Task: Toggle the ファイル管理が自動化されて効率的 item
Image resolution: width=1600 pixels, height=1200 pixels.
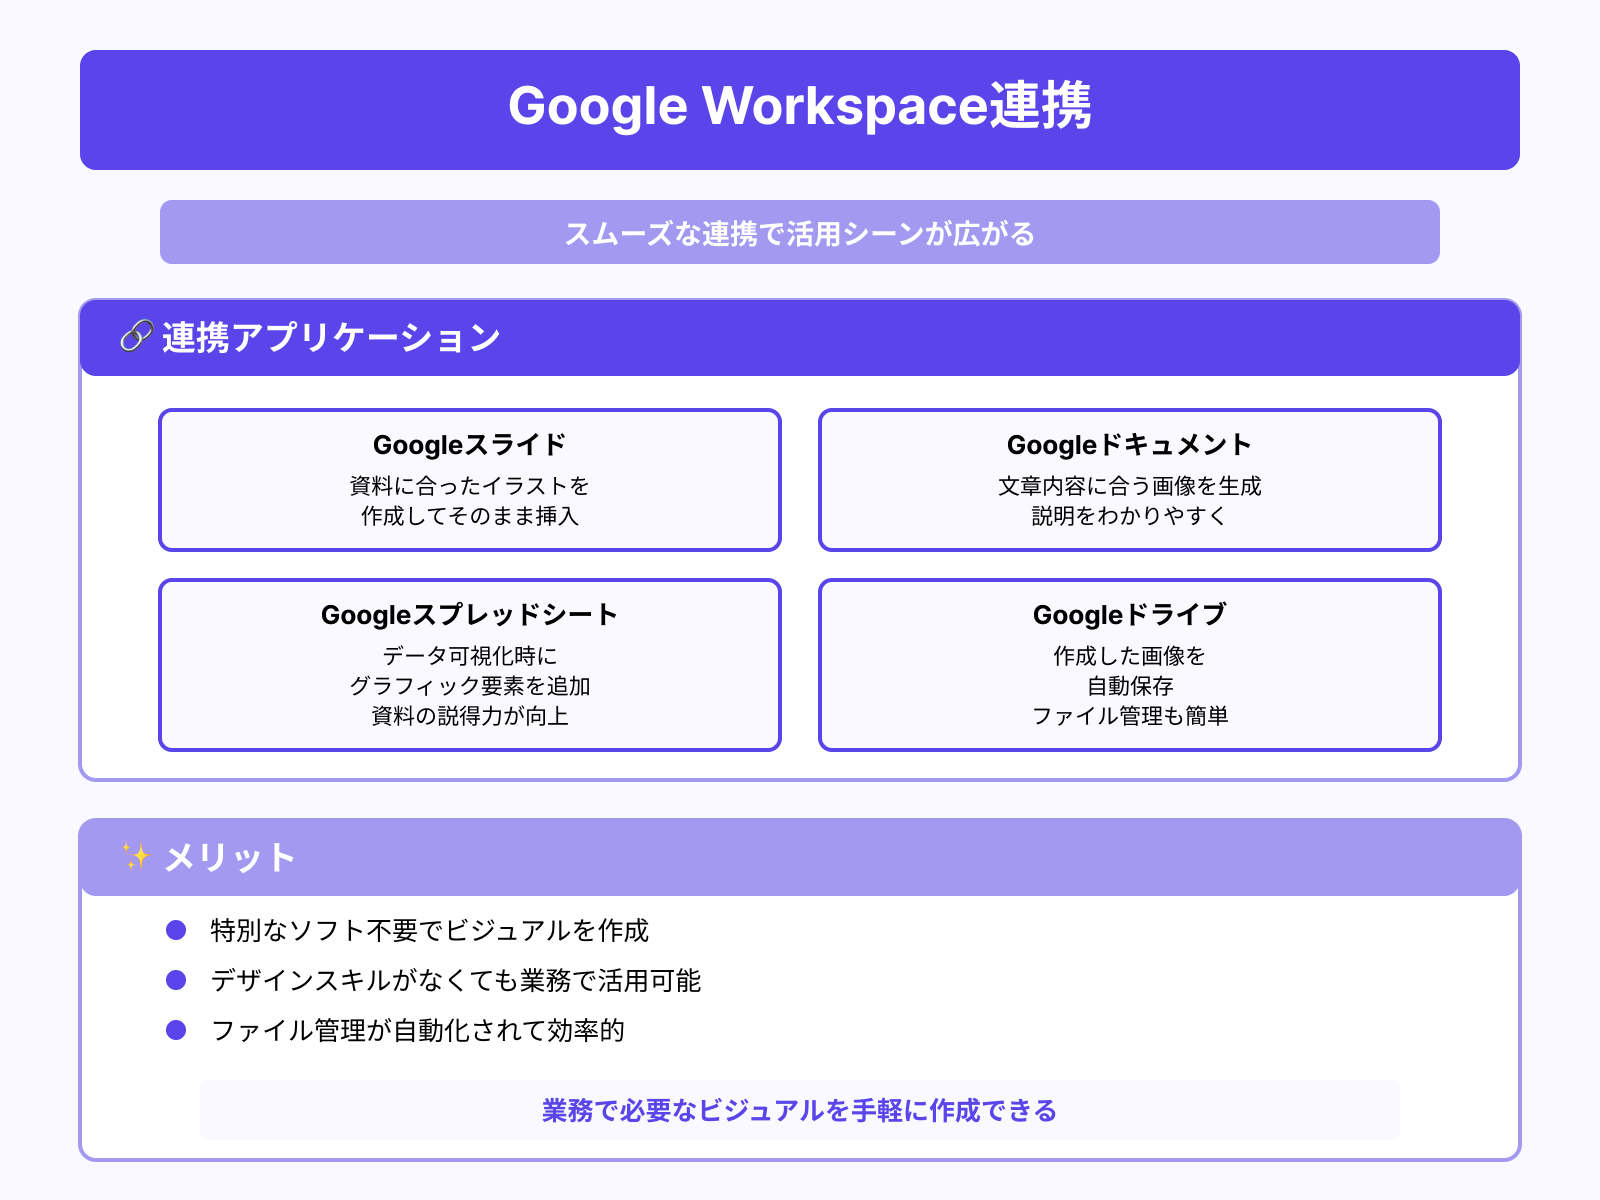Action: (x=418, y=1030)
